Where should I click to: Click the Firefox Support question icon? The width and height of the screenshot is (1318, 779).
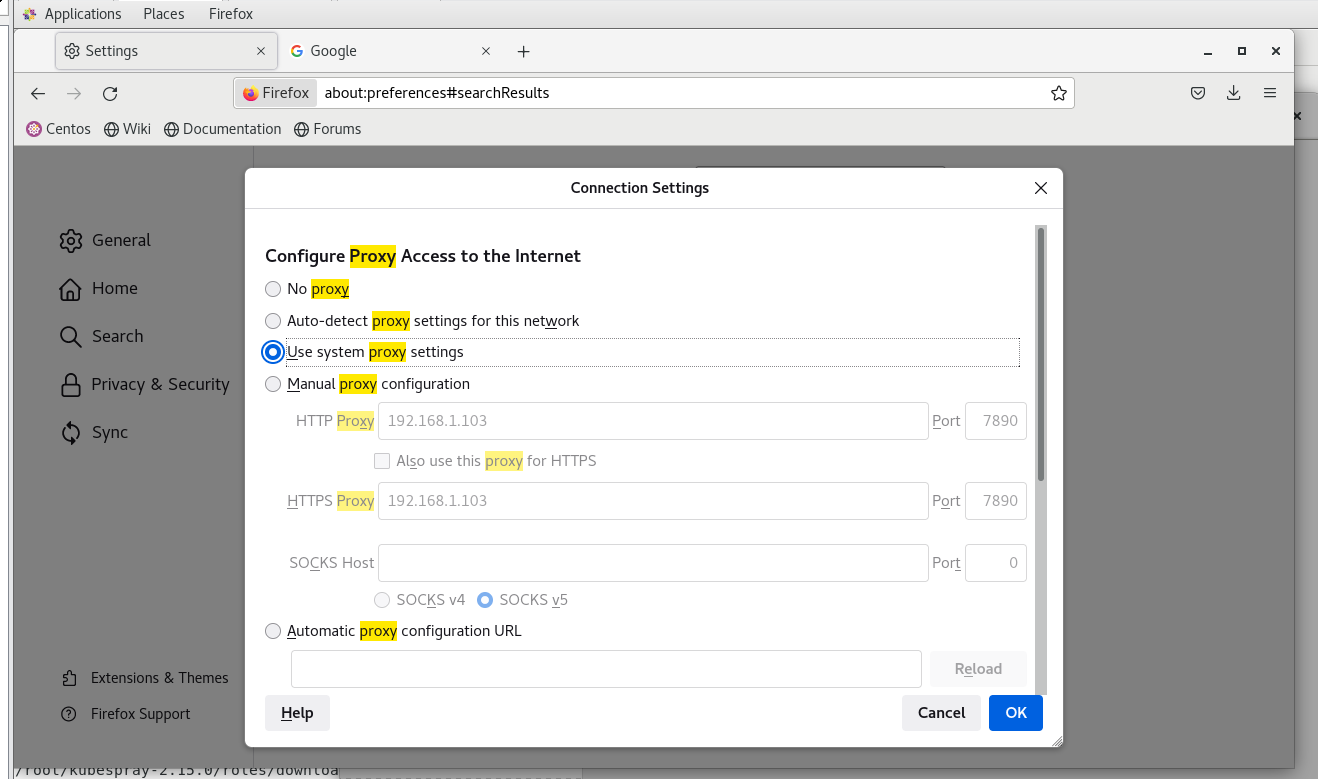68,714
